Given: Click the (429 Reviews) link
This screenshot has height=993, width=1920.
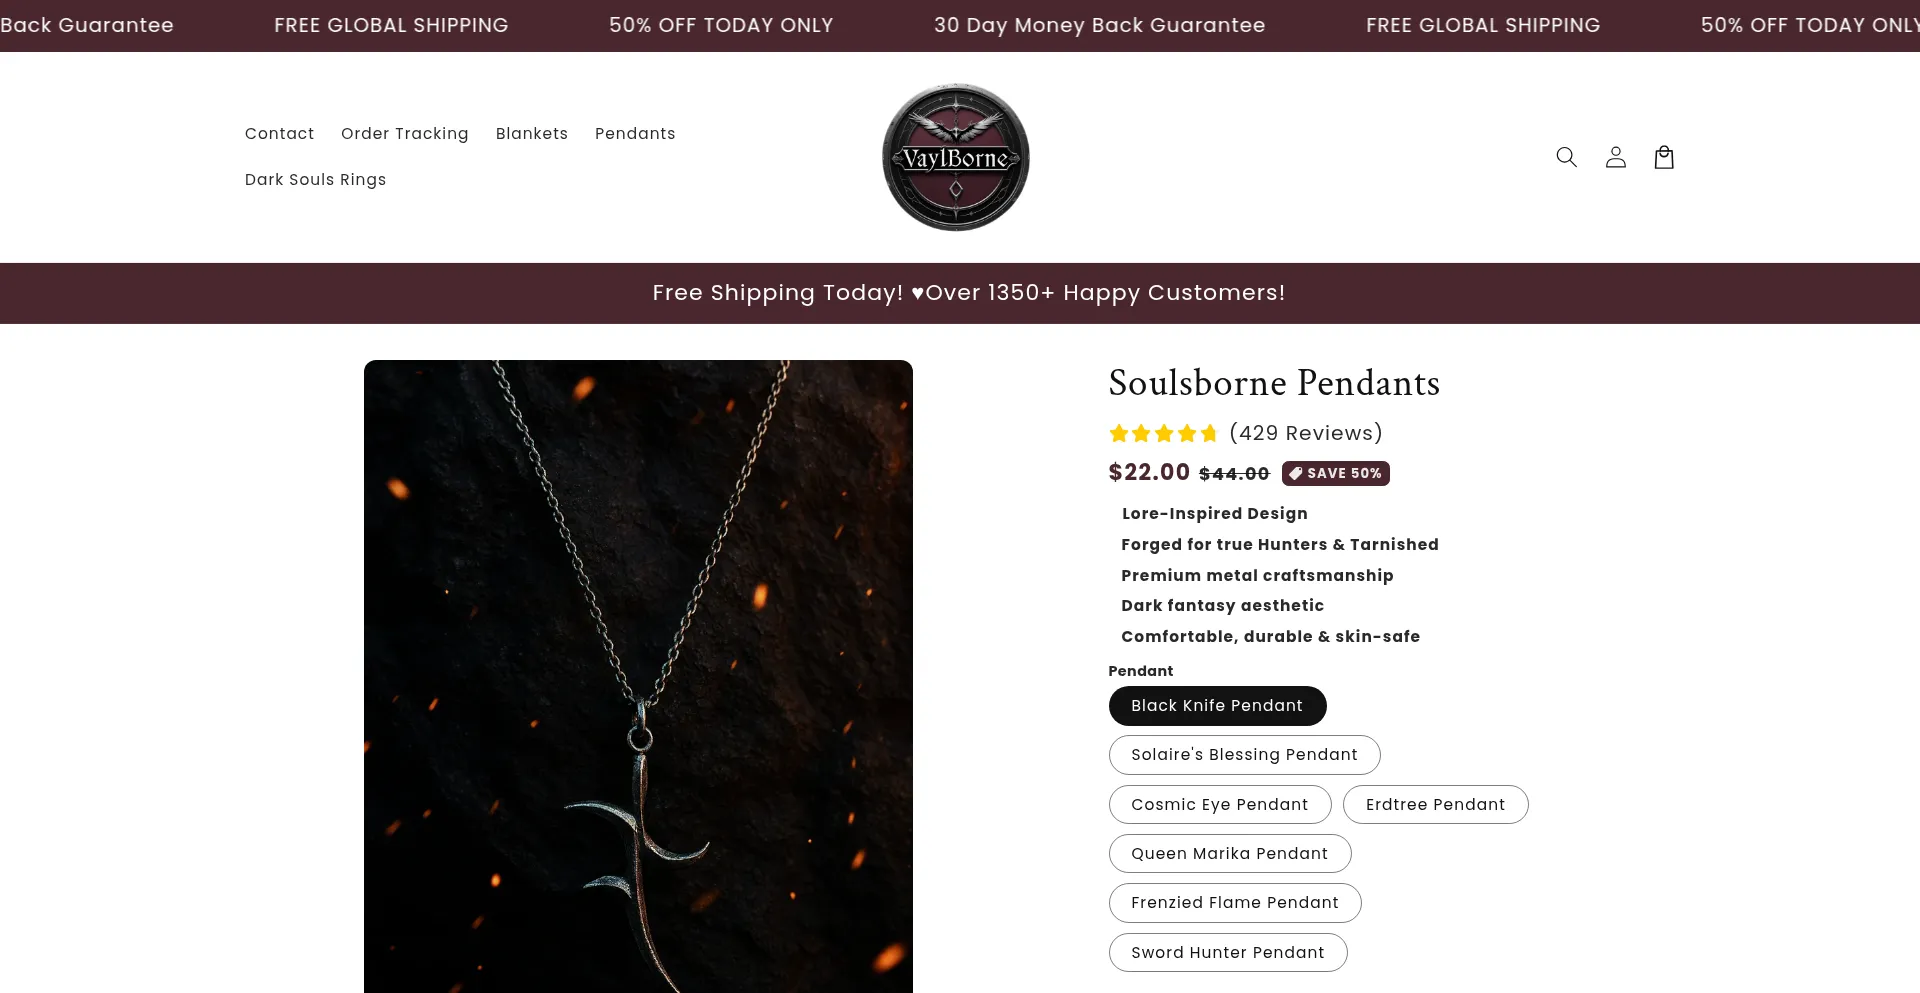Looking at the screenshot, I should coord(1305,433).
